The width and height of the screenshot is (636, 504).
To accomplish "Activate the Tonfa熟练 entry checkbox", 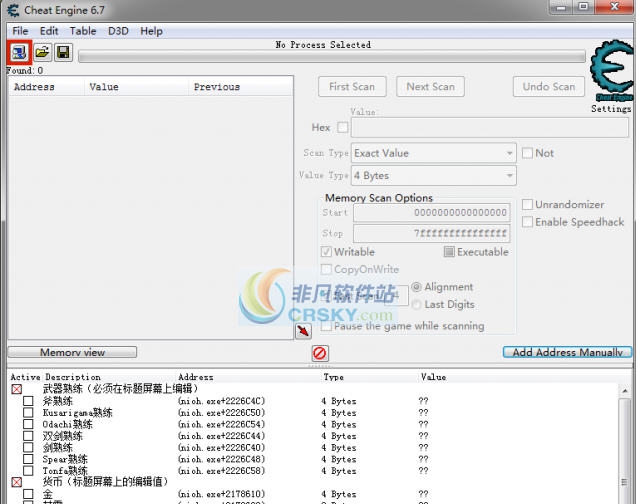I will coord(28,471).
